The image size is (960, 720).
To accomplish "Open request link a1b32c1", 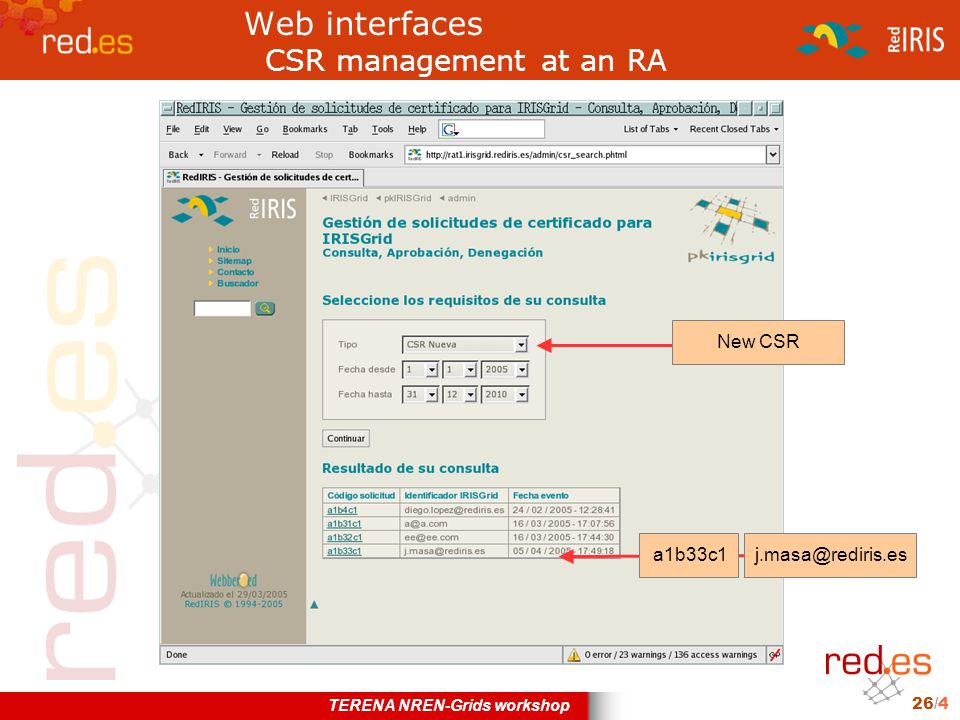I will [344, 538].
